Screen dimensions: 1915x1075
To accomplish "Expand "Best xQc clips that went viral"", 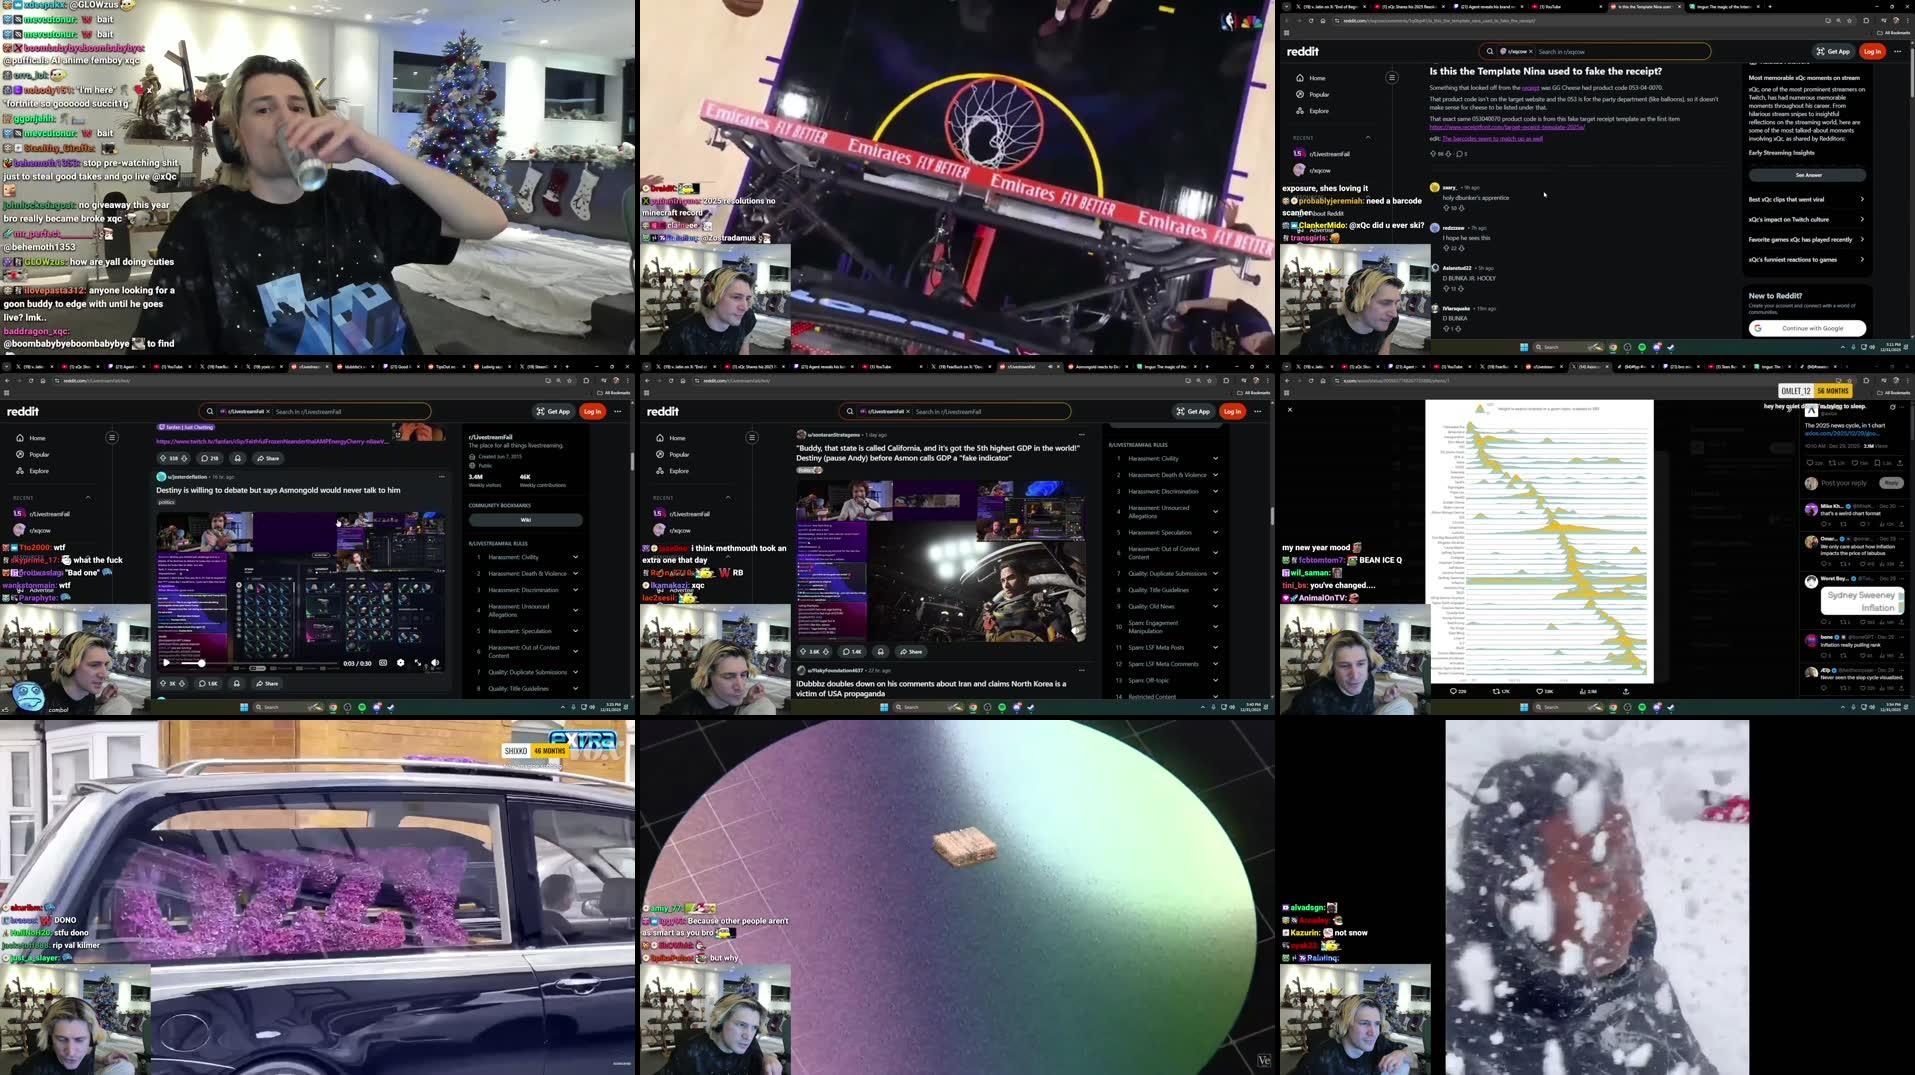I will [1861, 199].
